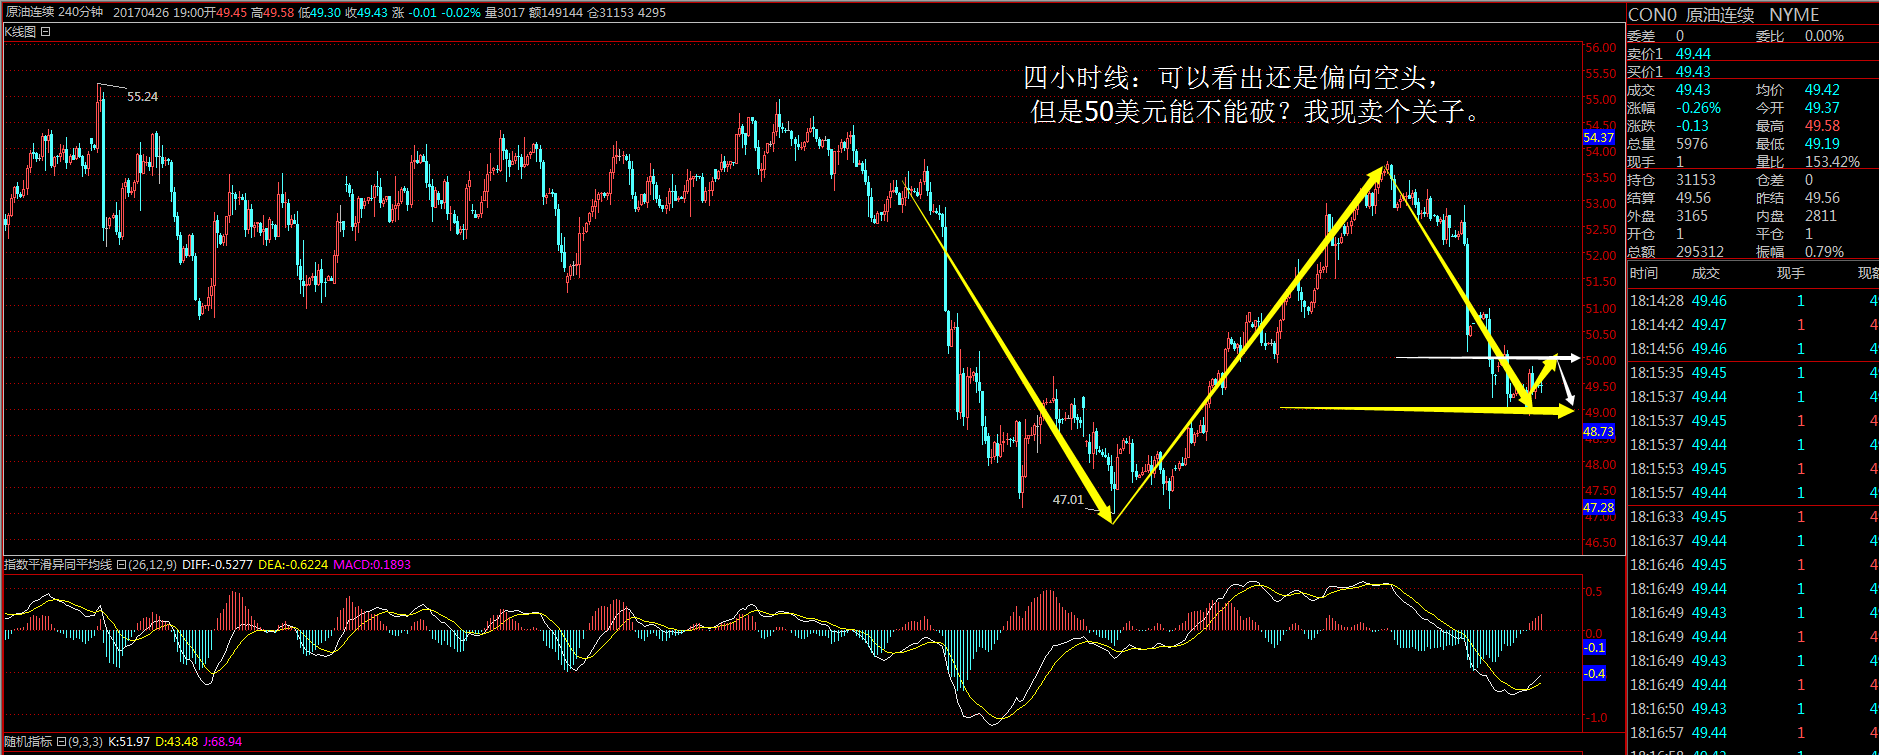This screenshot has width=1879, height=755.
Task: Toggle the 随机指标 panel collapse box
Action: [61, 742]
